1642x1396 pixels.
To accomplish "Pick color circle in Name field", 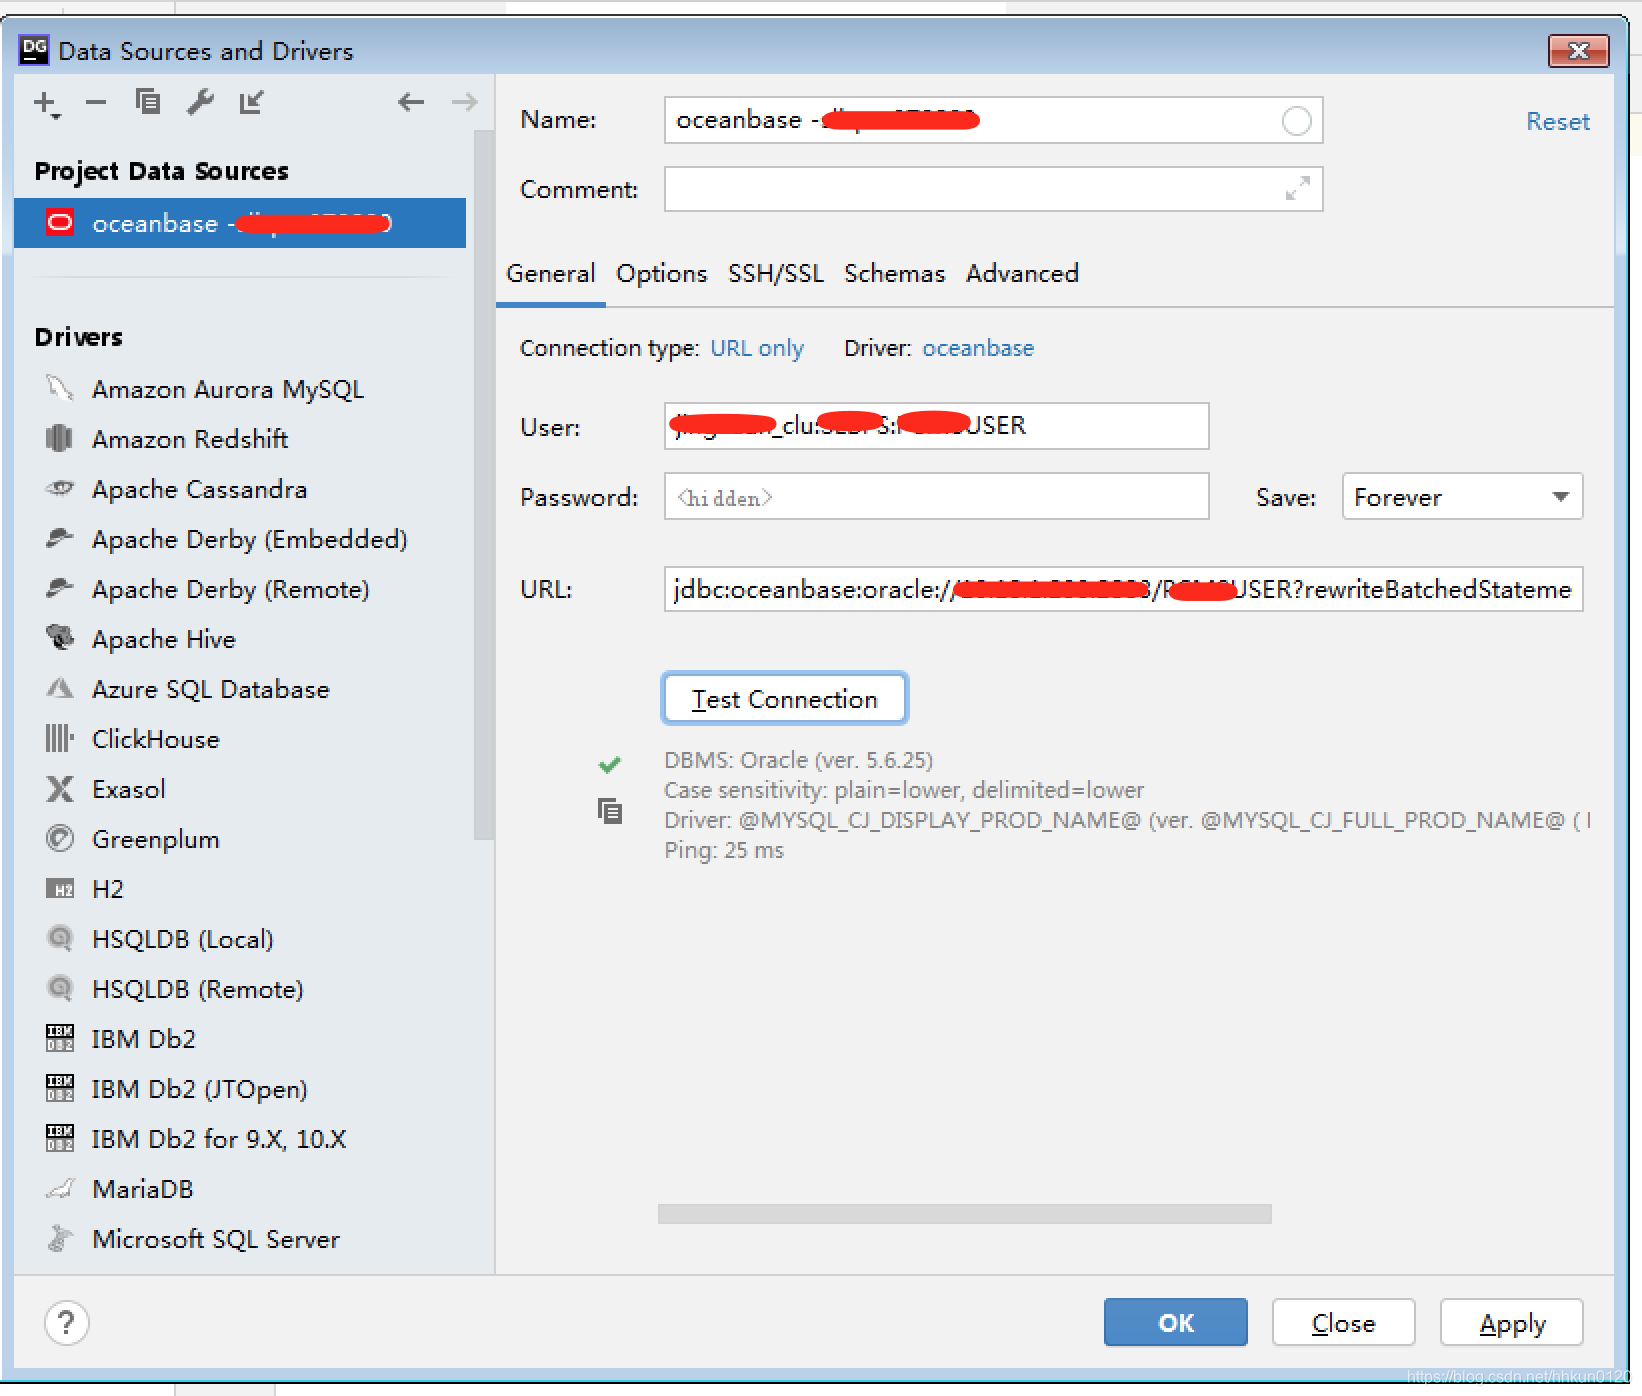I will pos(1296,121).
